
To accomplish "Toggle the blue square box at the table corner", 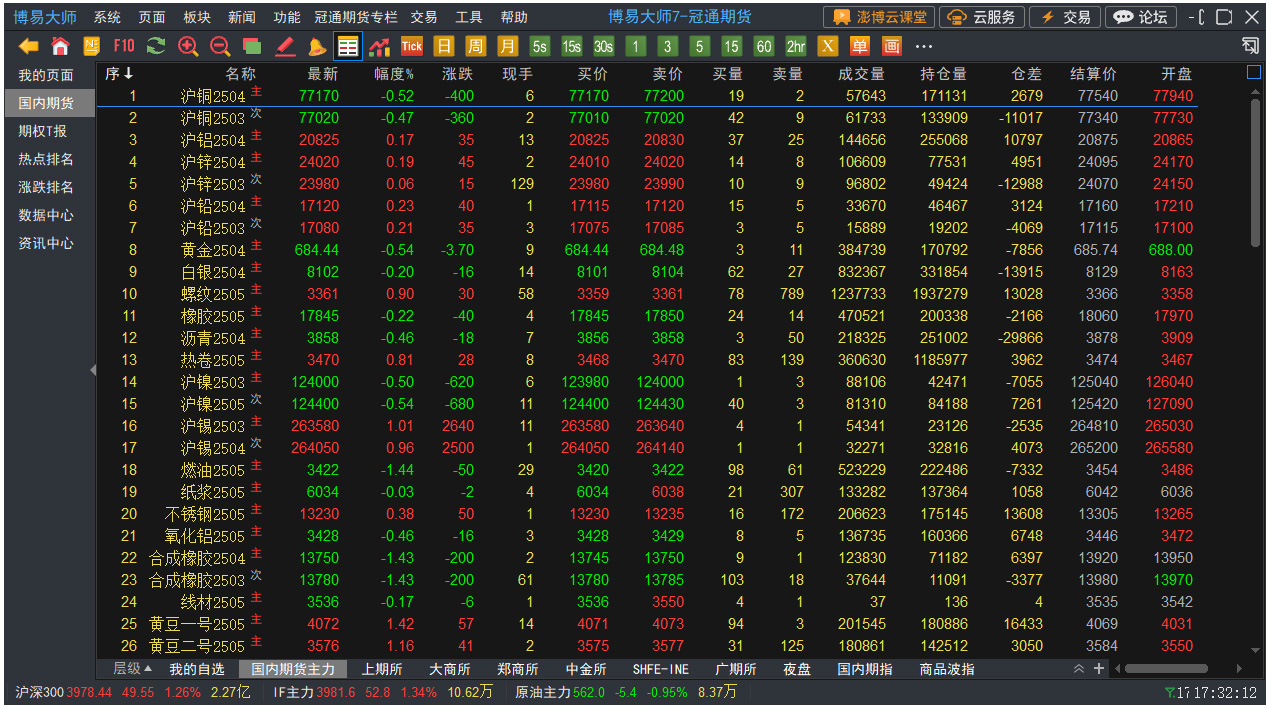I will point(1254,72).
